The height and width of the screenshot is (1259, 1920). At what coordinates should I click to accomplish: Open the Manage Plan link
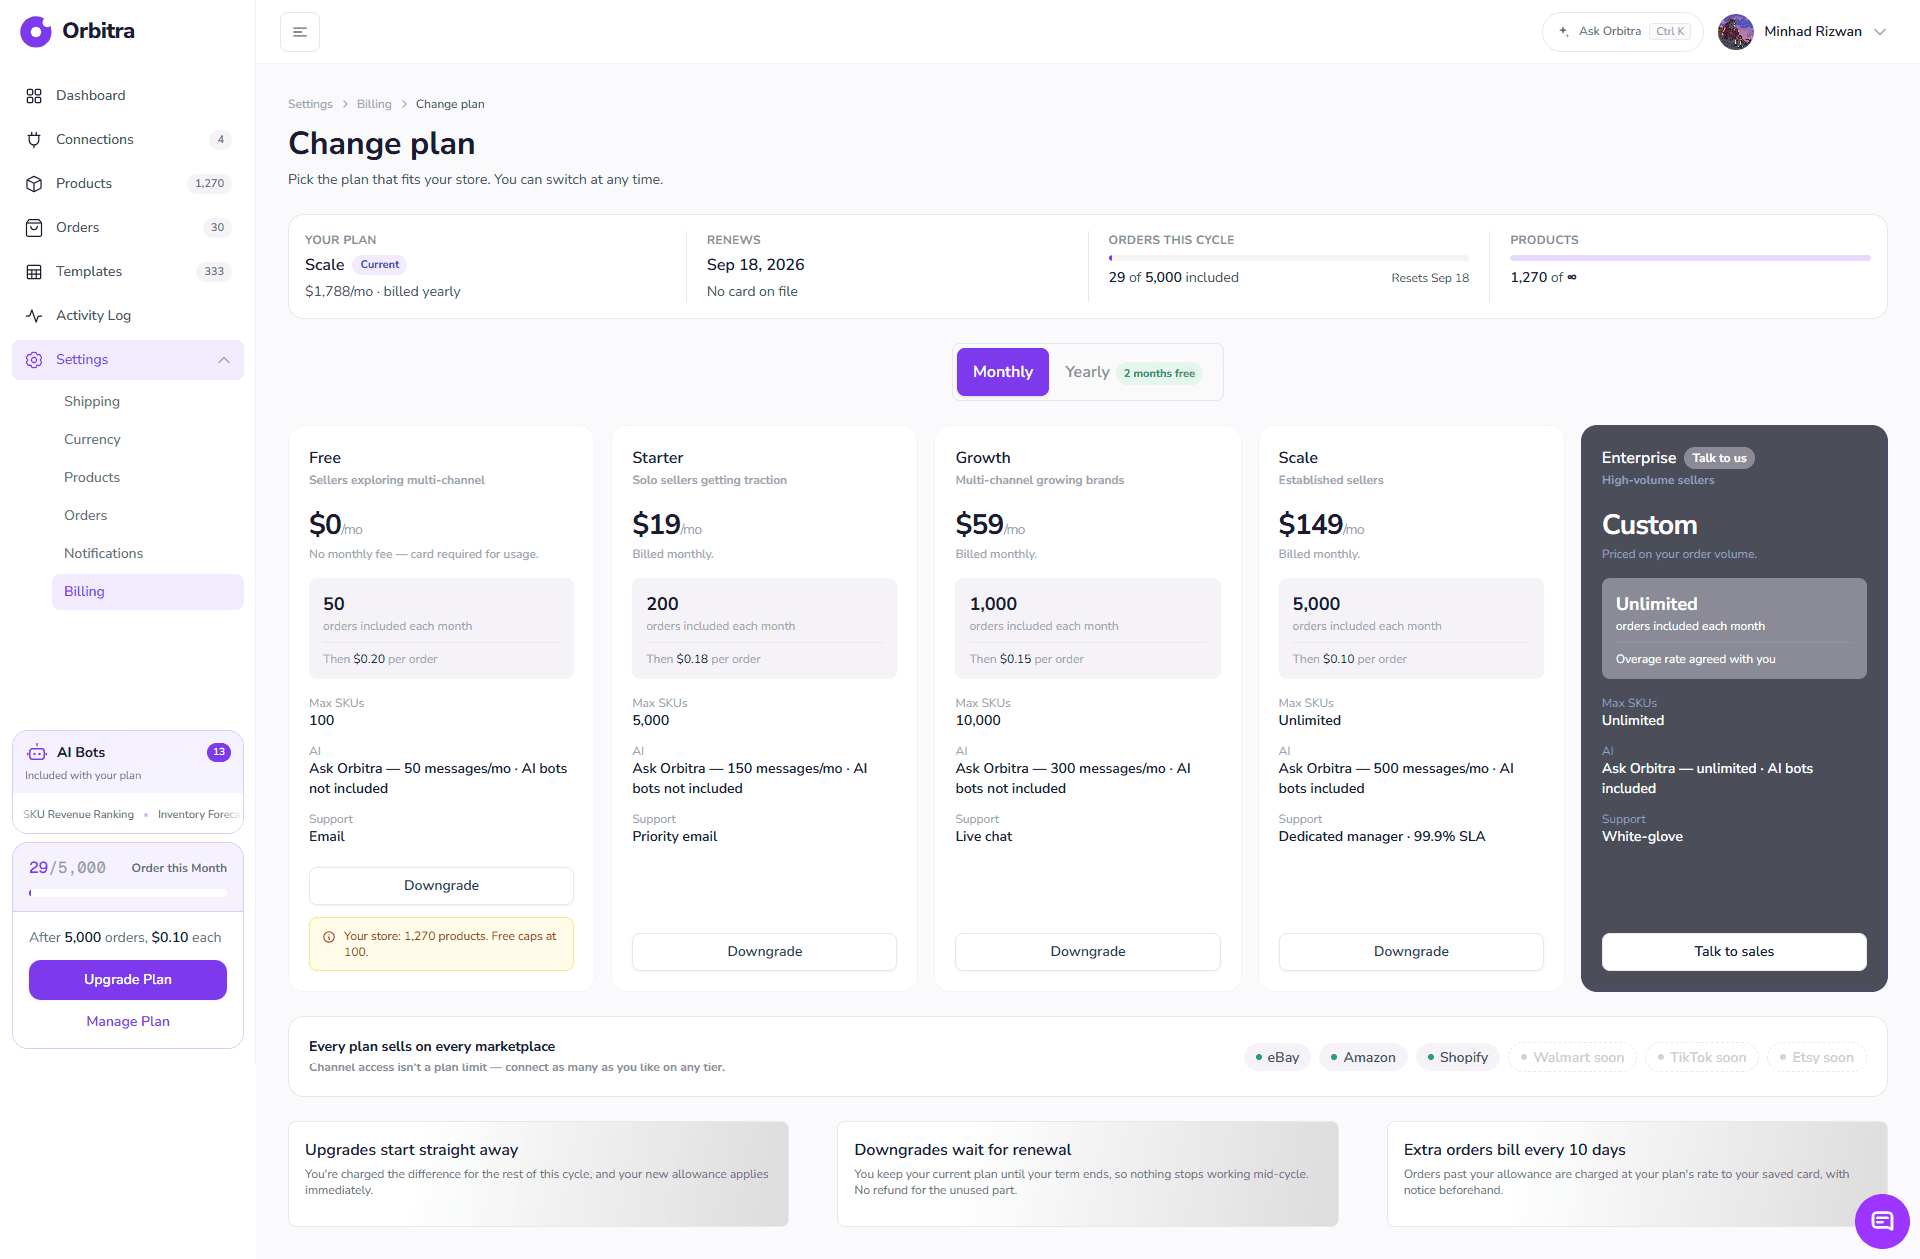coord(128,1022)
